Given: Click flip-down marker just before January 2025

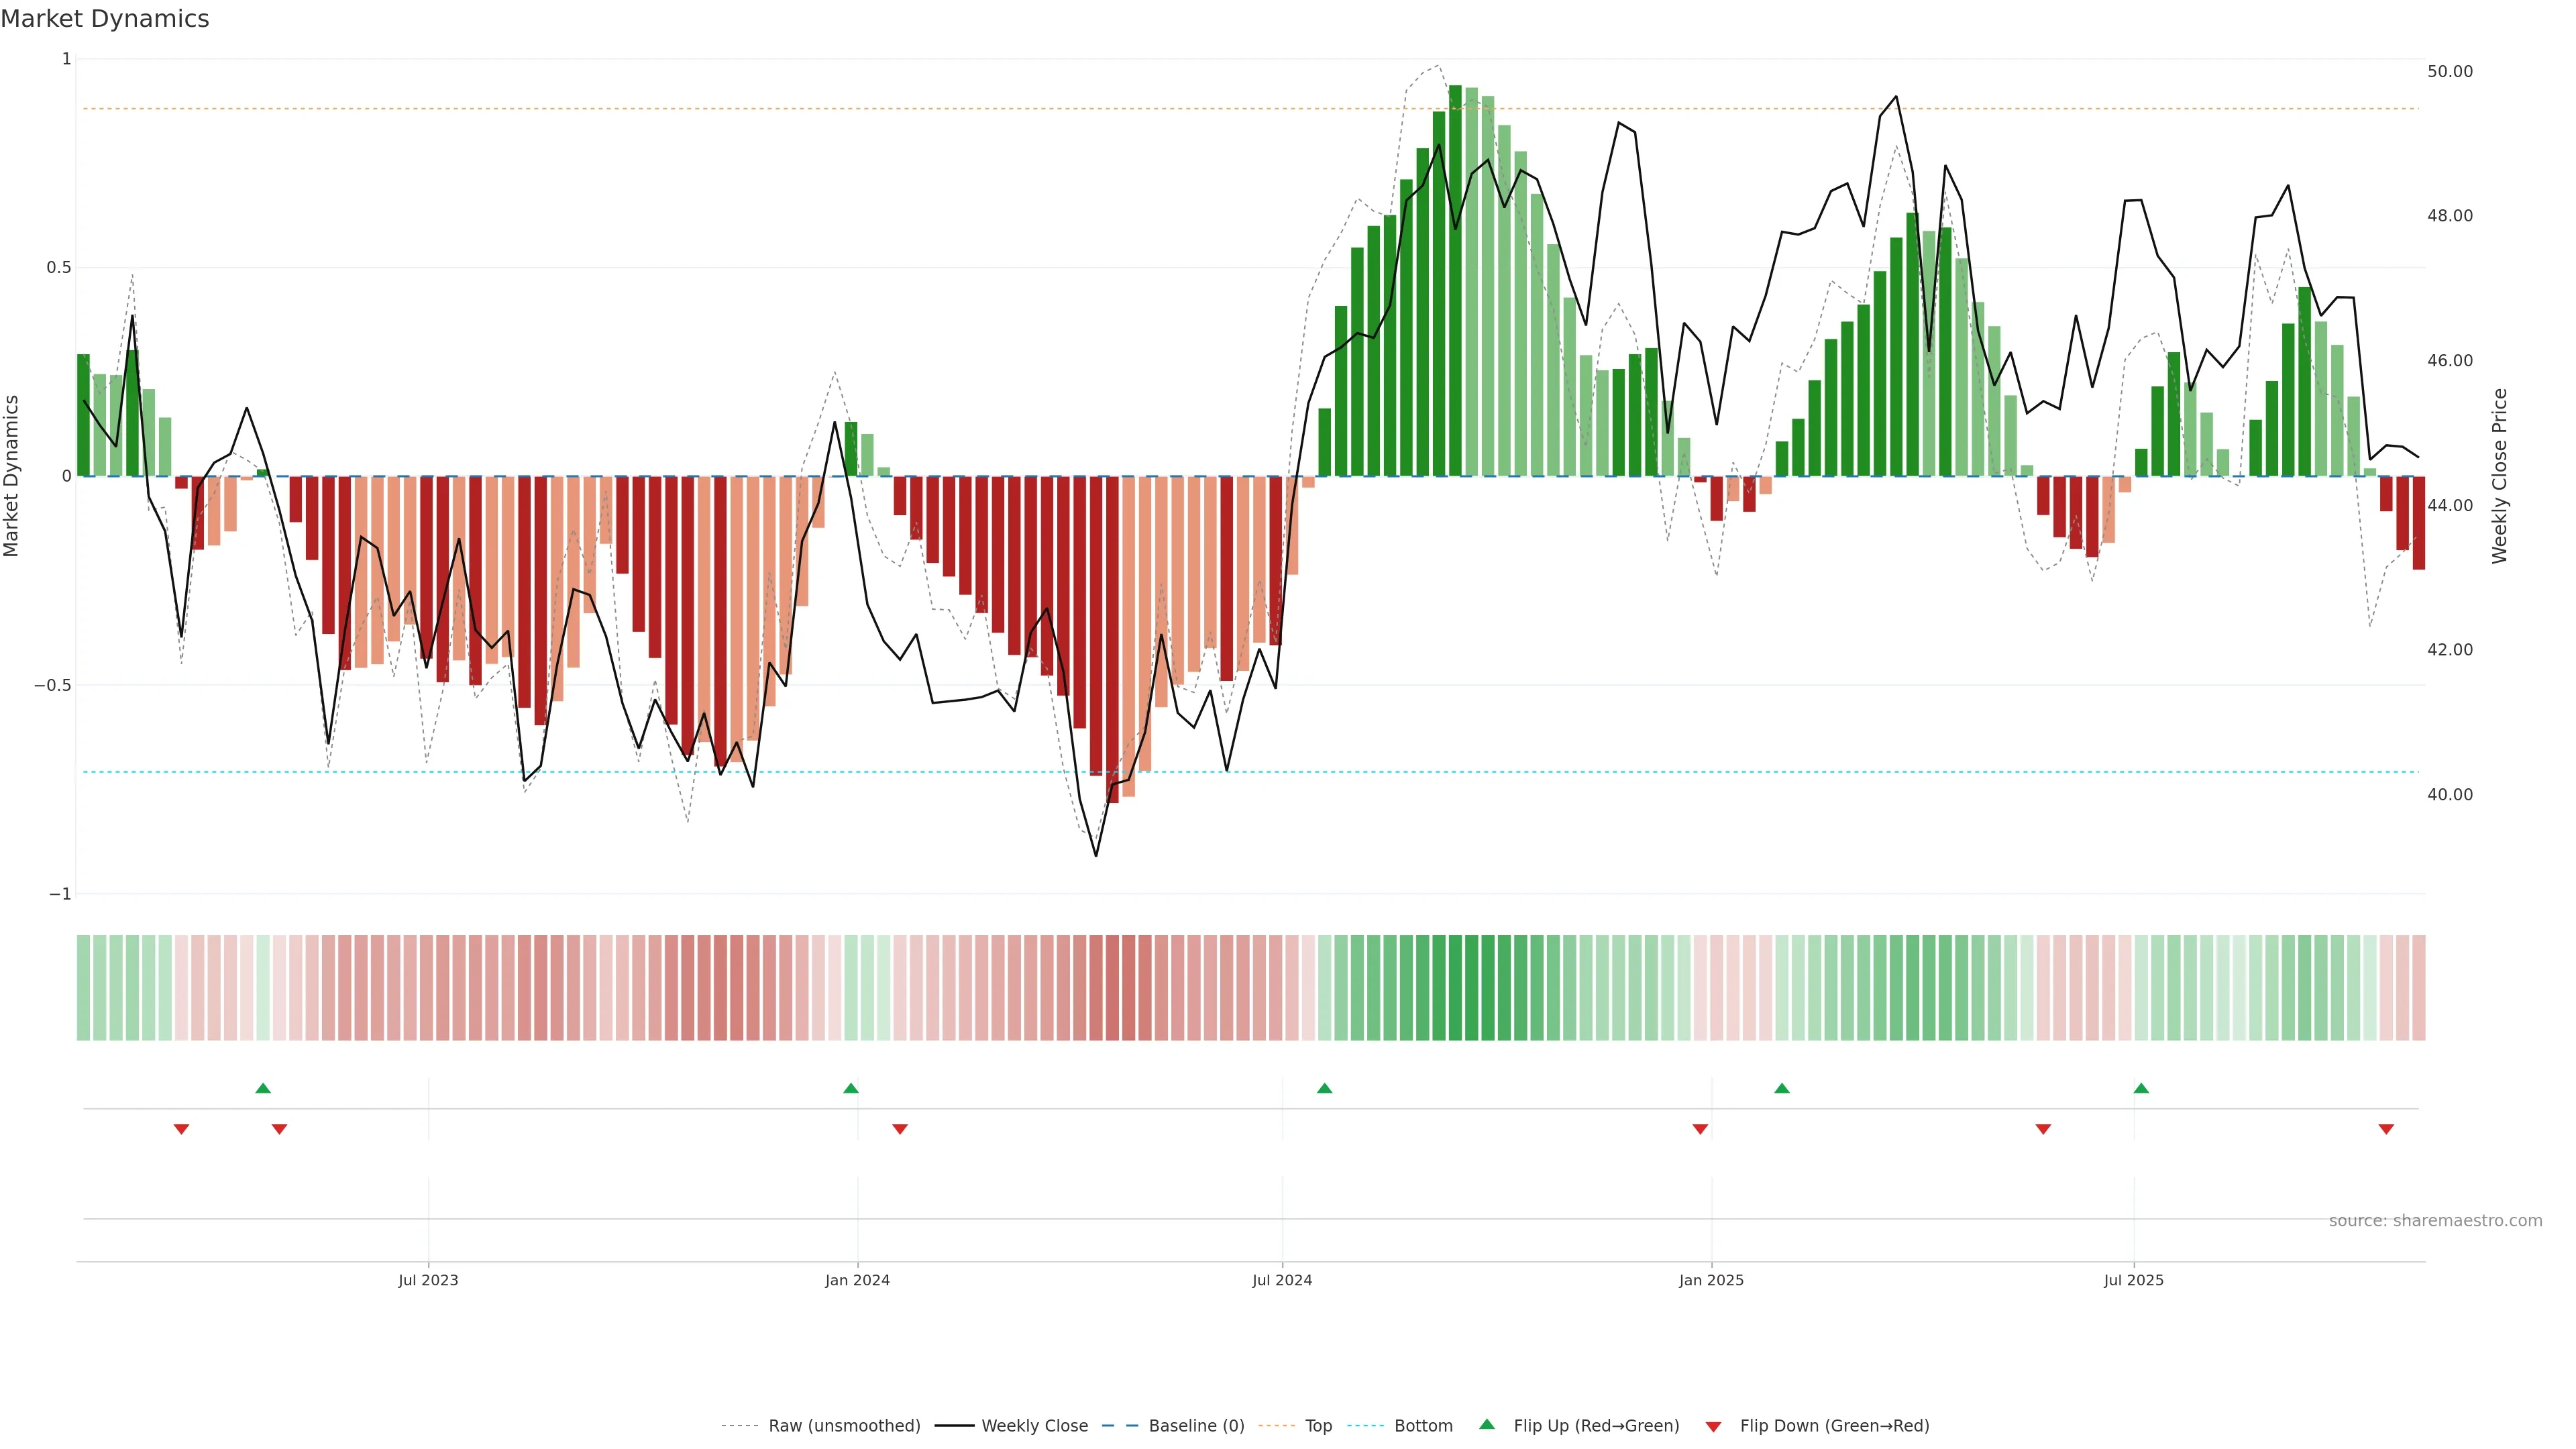Looking at the screenshot, I should [1700, 1129].
